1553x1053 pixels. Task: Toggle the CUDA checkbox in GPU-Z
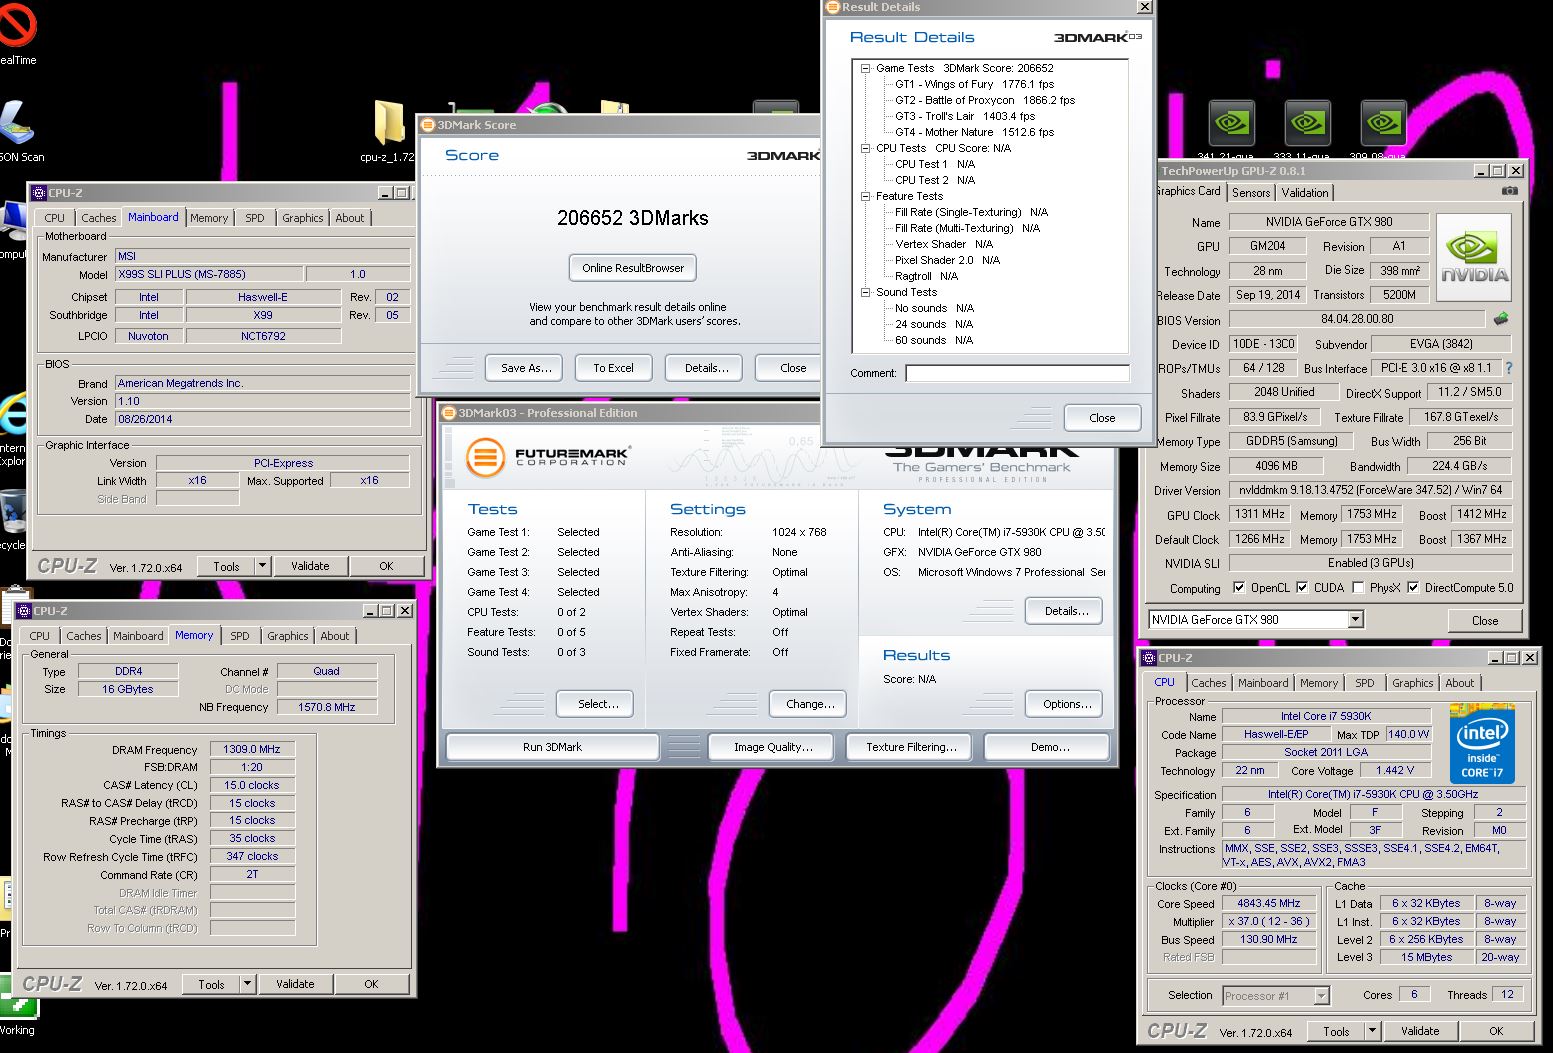tap(1302, 588)
